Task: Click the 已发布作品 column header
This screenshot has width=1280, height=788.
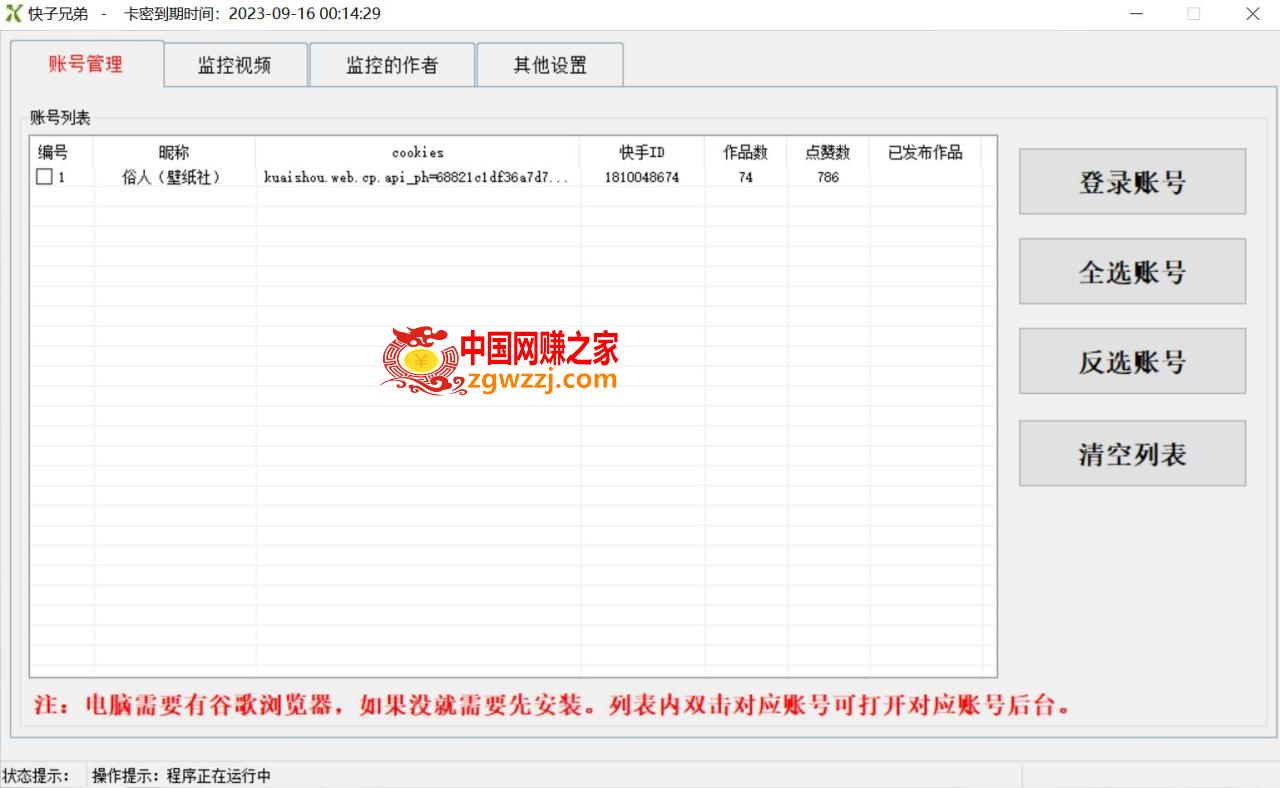Action: 925,152
